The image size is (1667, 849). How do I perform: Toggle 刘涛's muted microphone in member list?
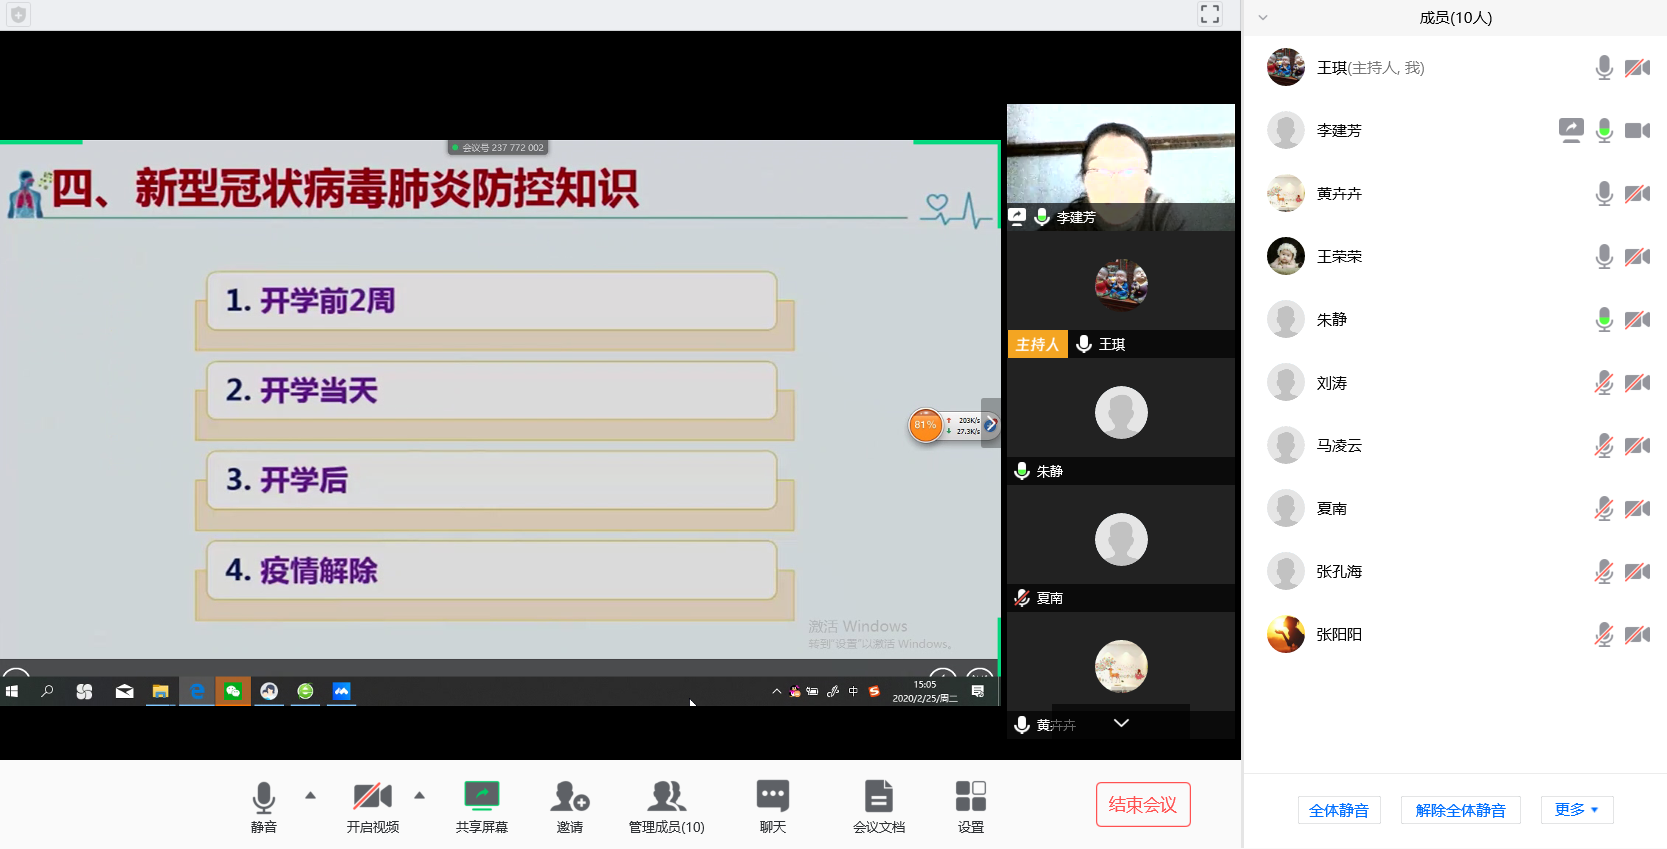(1604, 383)
